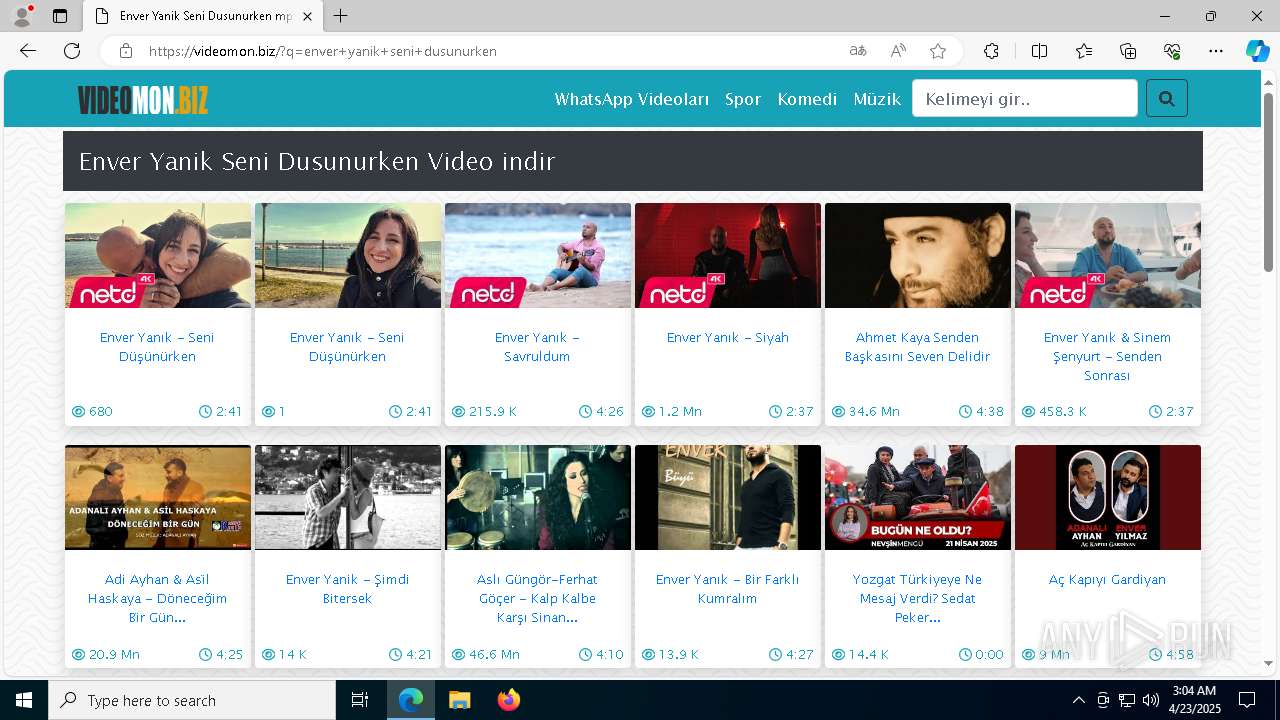This screenshot has width=1280, height=720.
Task: Open Ahmet Kaya Senden Başkasını Seven Delidir
Action: 917,347
